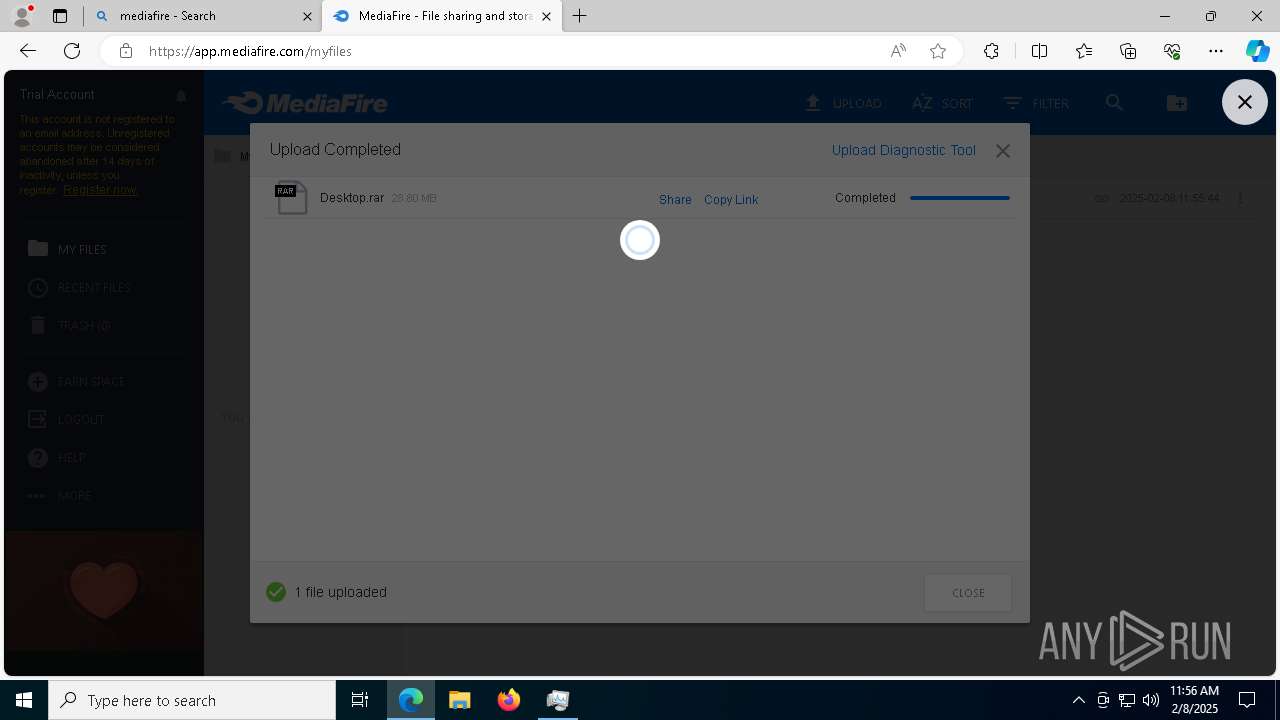
Task: Click the search magnifier icon in MediaFire
Action: tap(1115, 103)
